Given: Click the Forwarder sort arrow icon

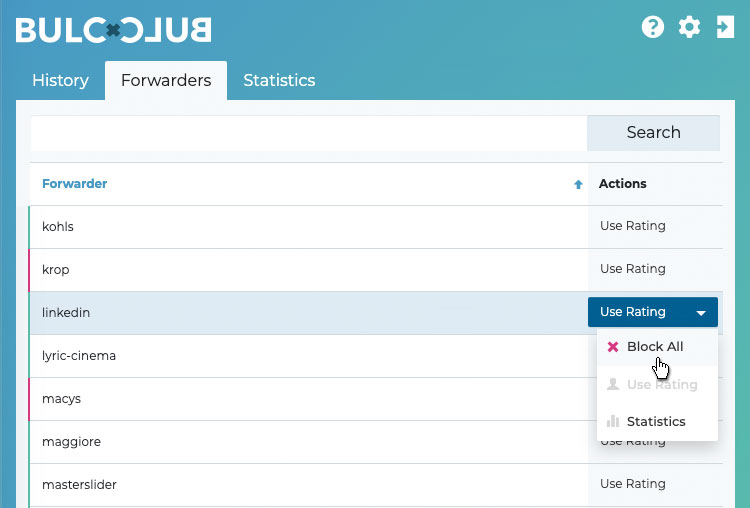Looking at the screenshot, I should pyautogui.click(x=578, y=184).
